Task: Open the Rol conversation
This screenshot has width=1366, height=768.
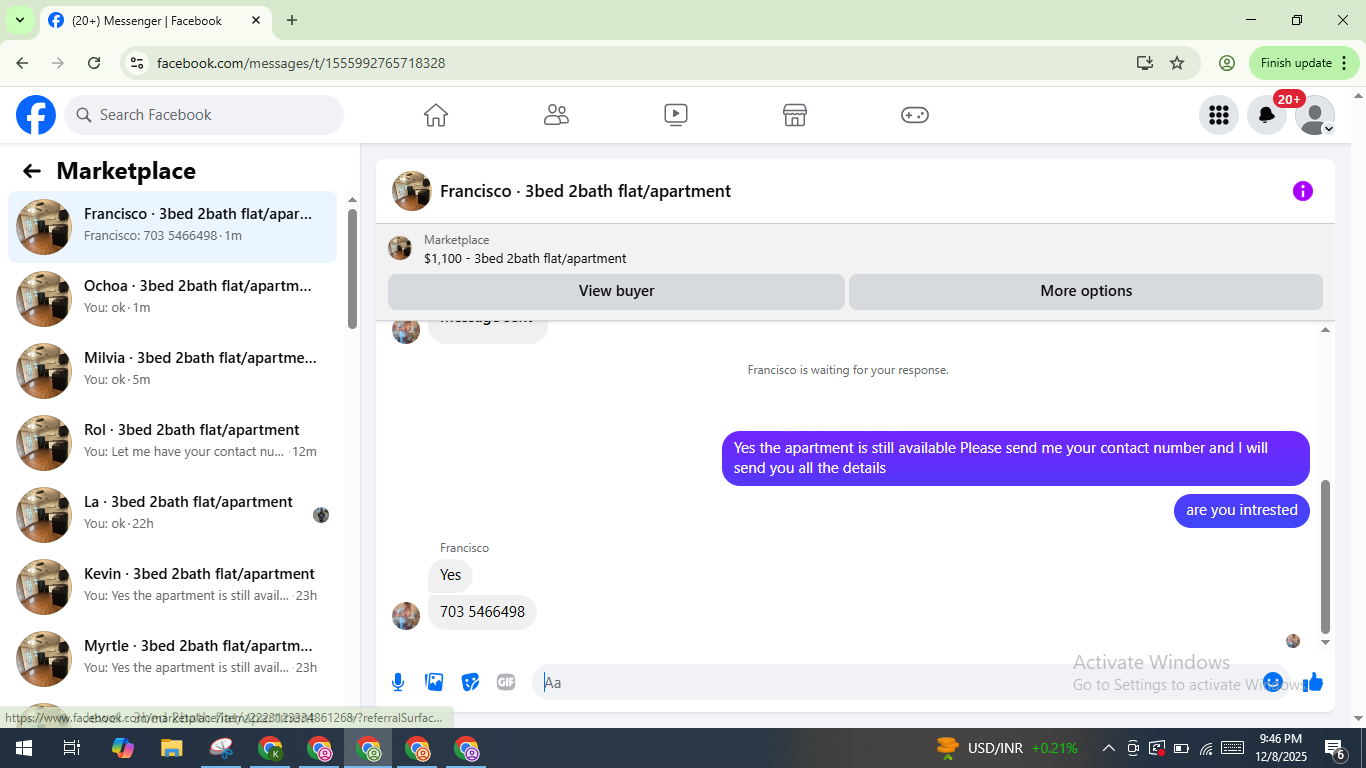Action: pos(172,443)
